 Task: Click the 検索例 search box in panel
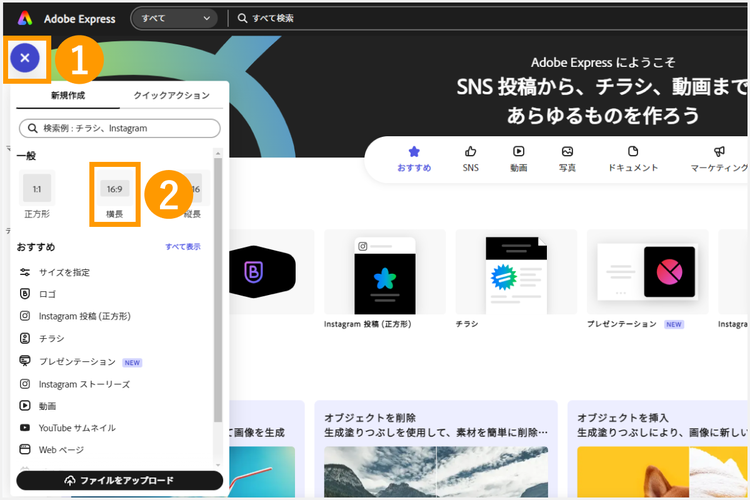point(120,128)
